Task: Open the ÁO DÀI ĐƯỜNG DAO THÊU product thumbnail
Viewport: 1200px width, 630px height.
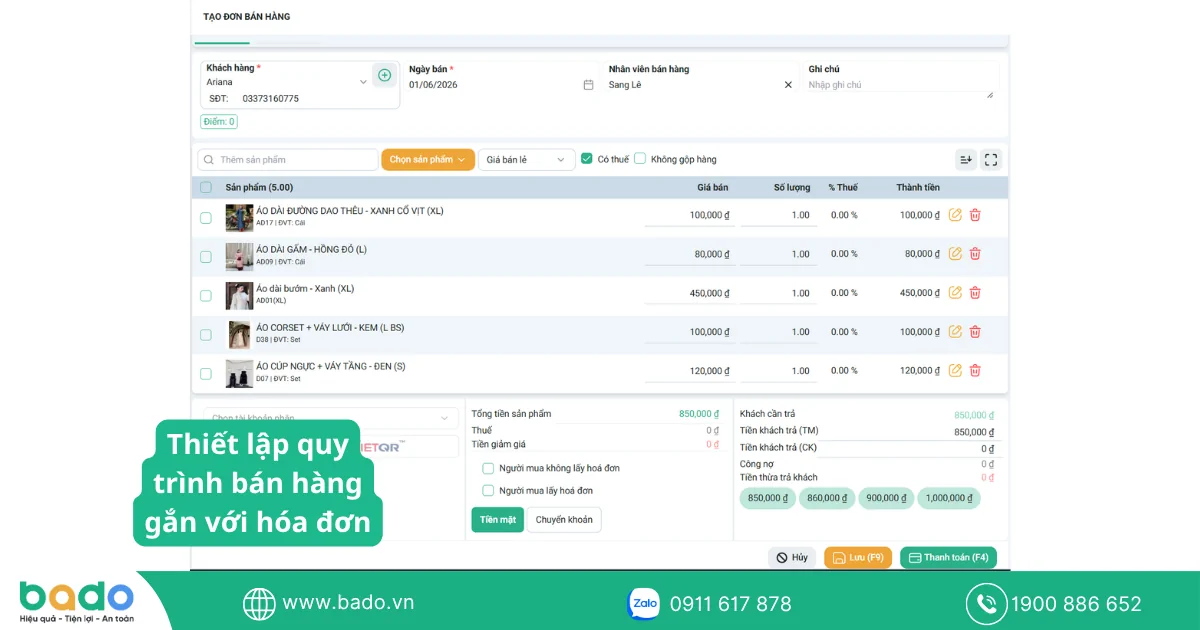Action: [239, 218]
